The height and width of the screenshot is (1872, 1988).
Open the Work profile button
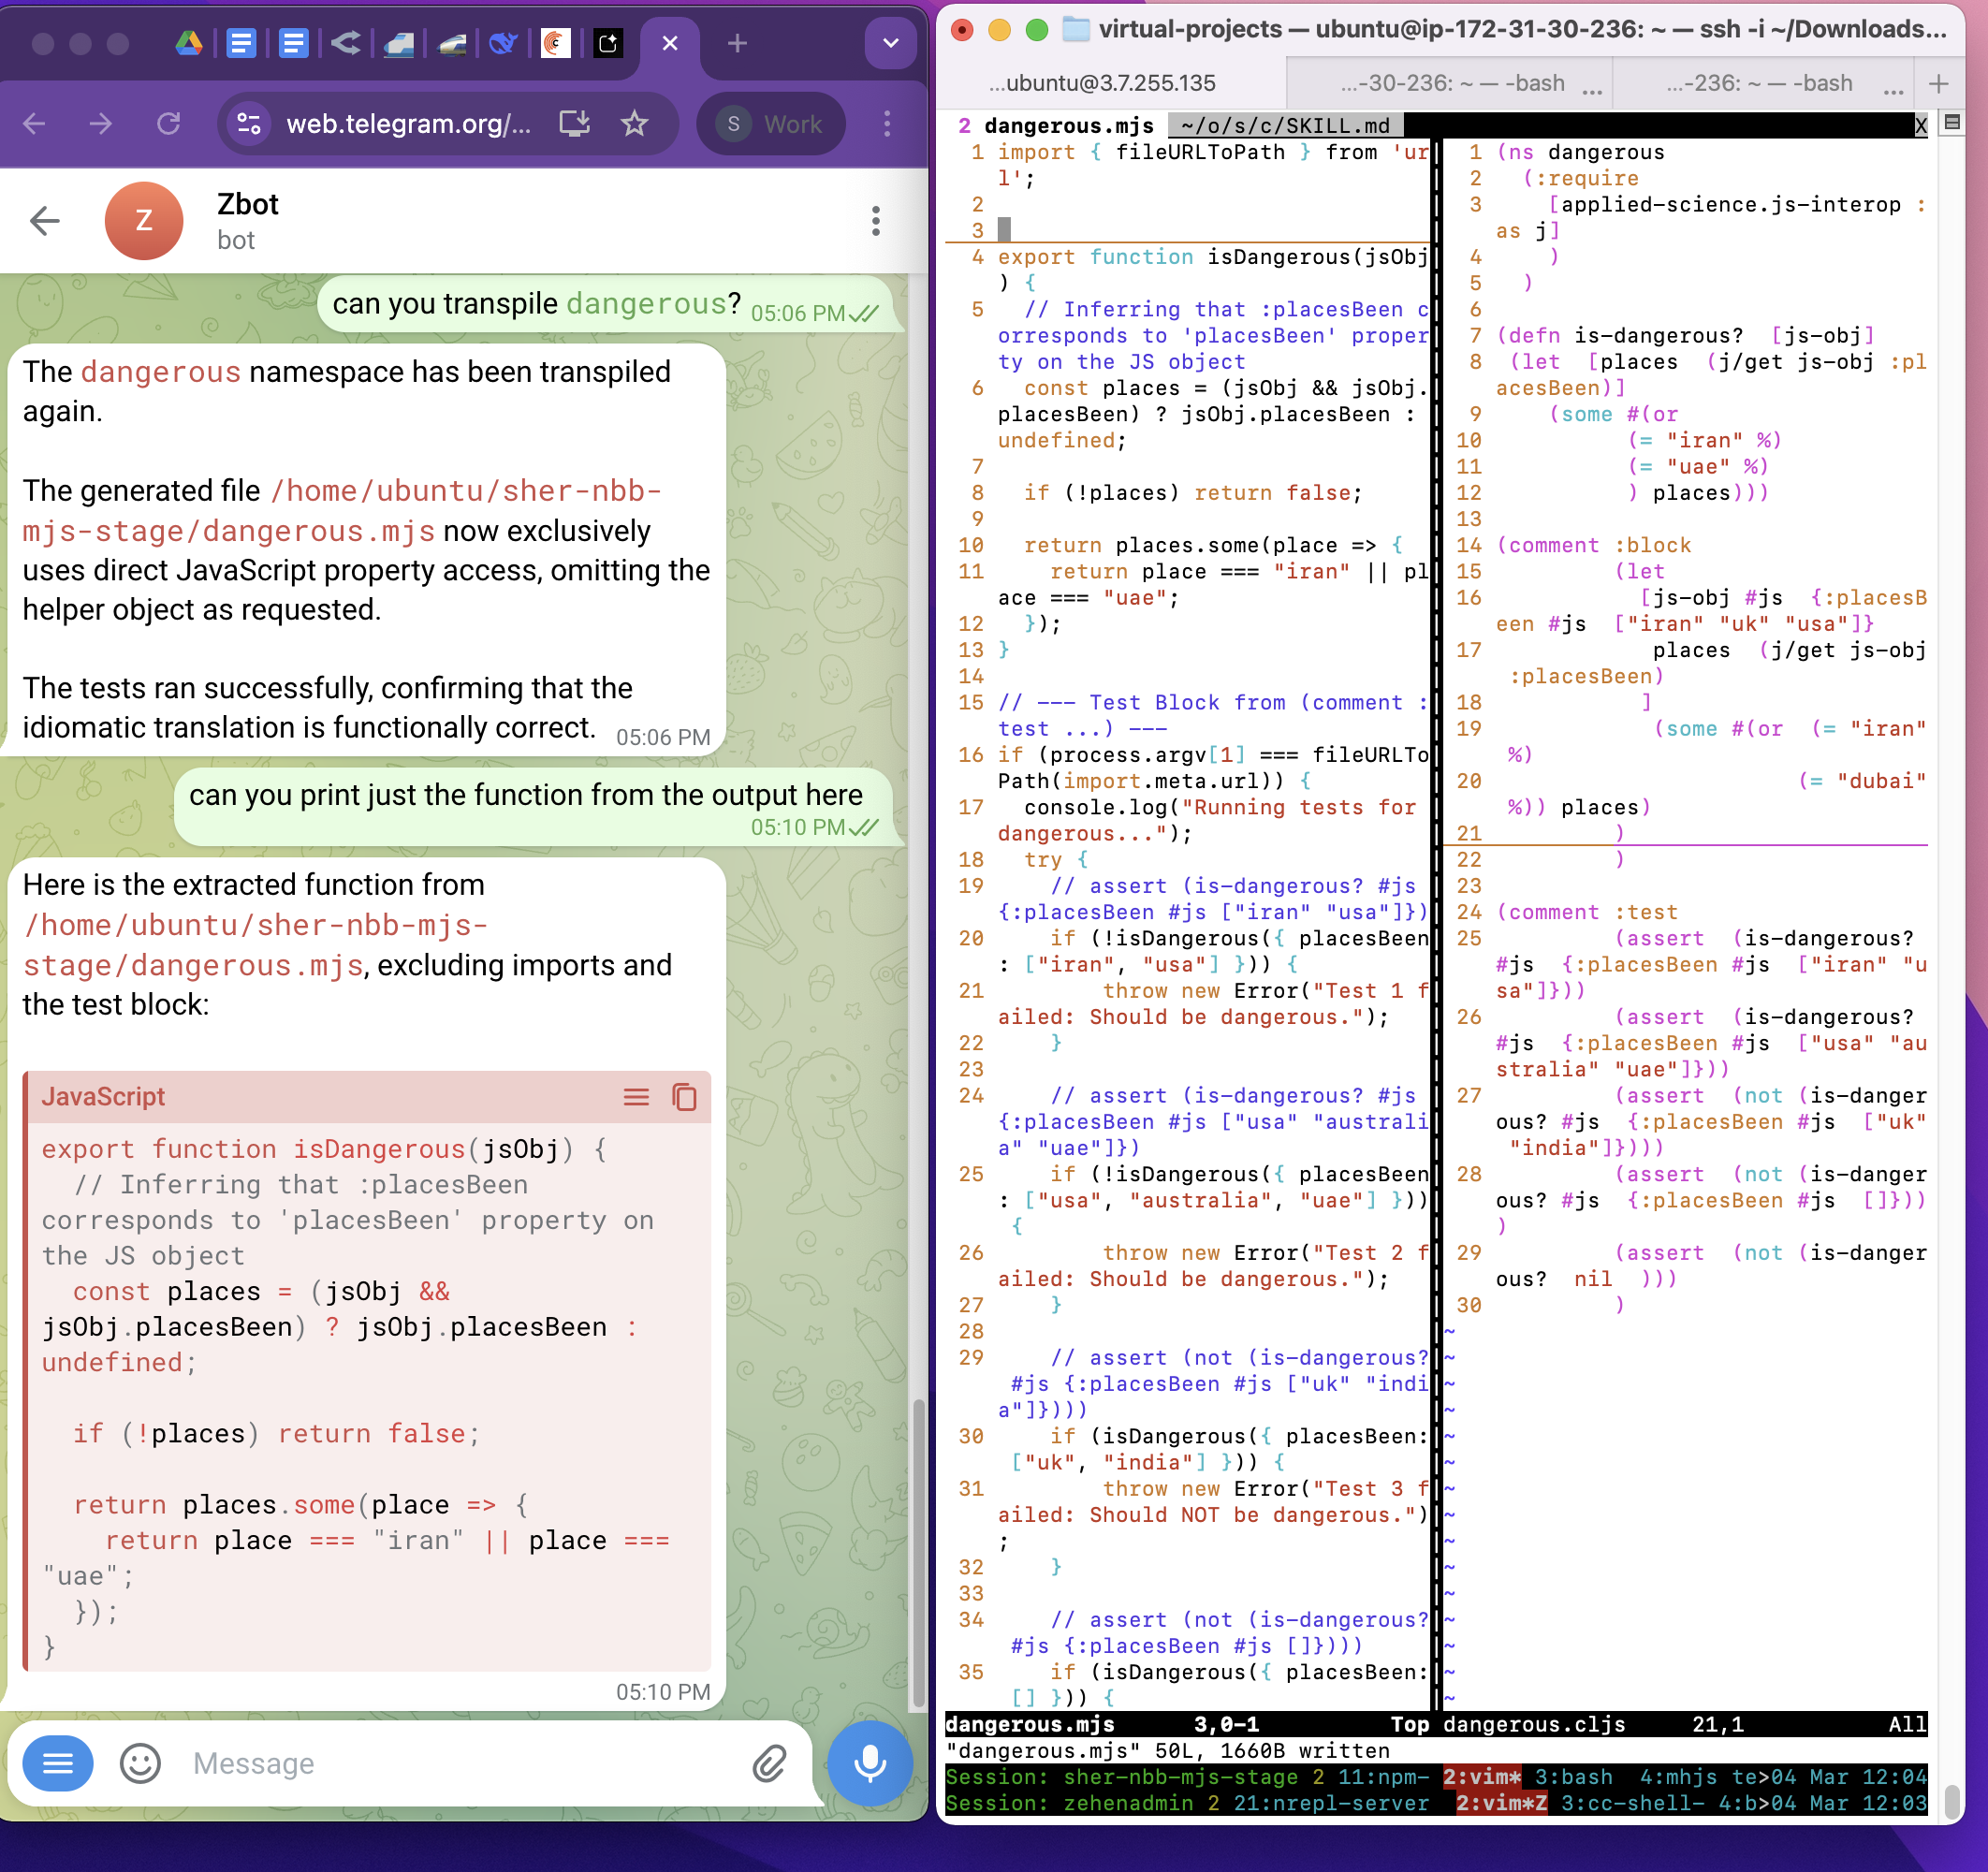[x=772, y=124]
